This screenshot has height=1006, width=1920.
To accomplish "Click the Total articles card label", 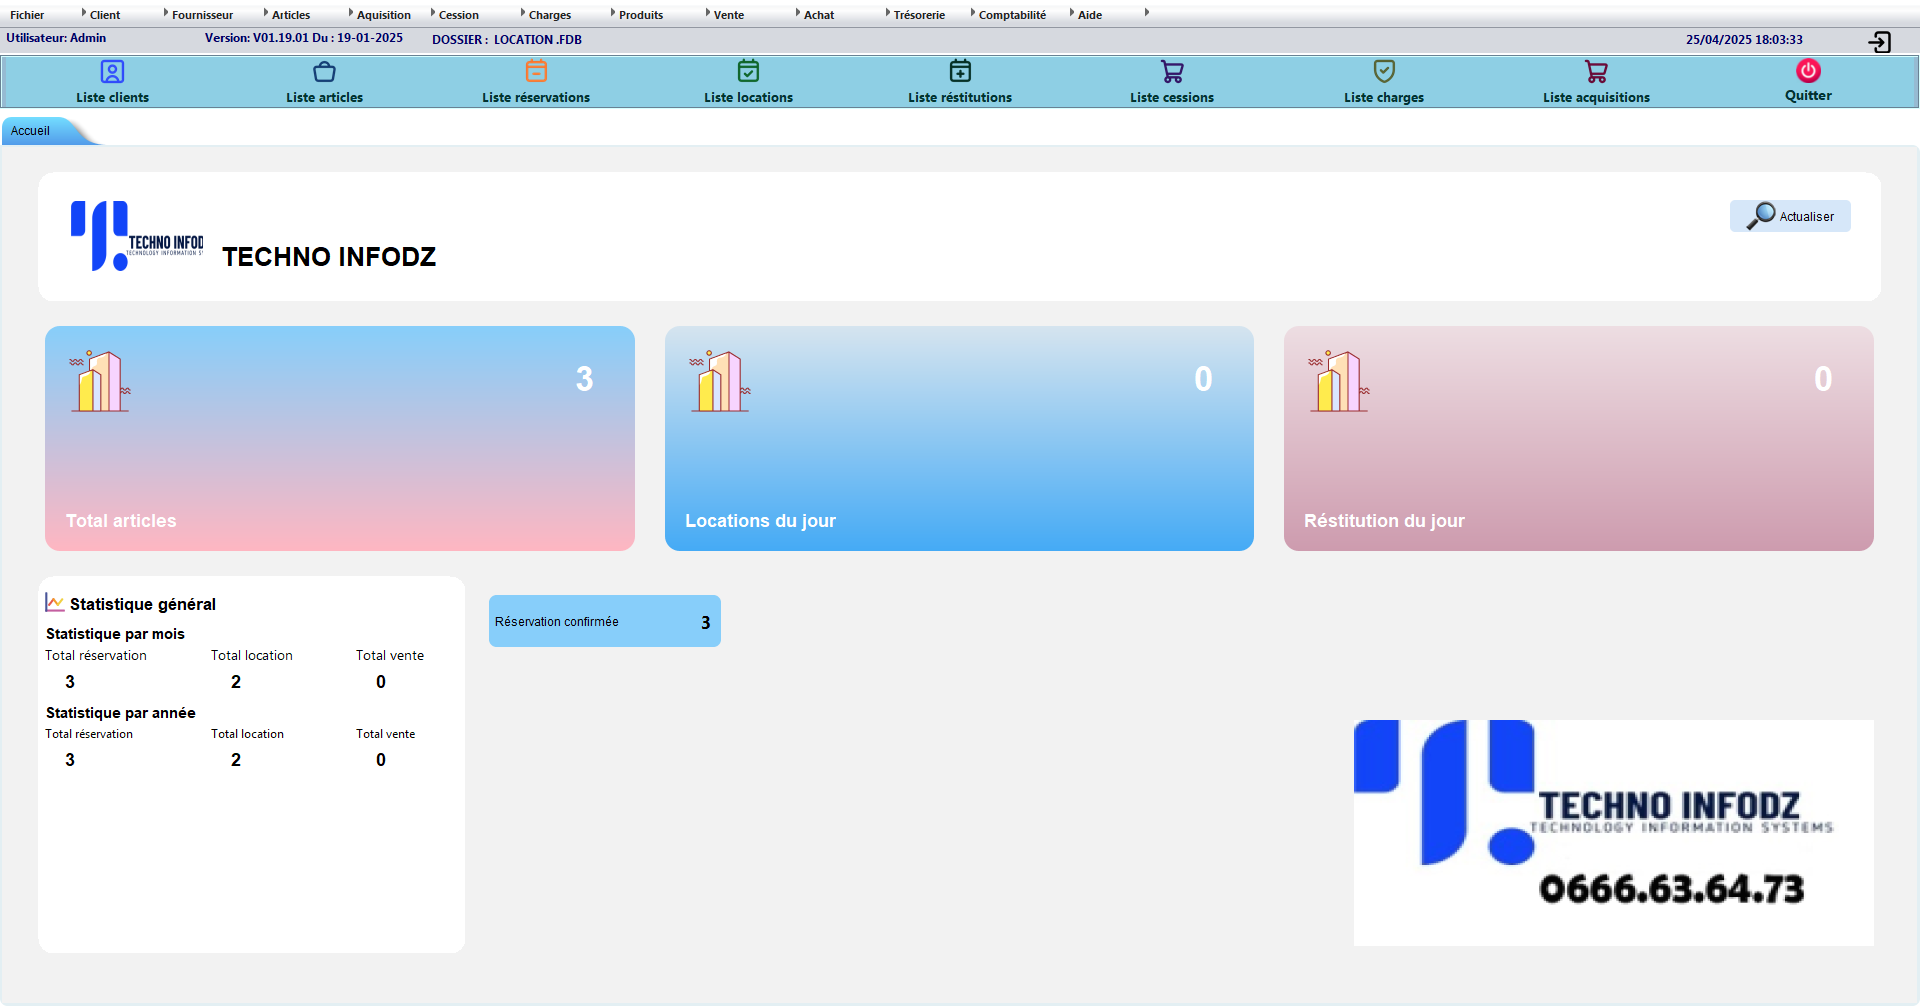I will pos(121,521).
